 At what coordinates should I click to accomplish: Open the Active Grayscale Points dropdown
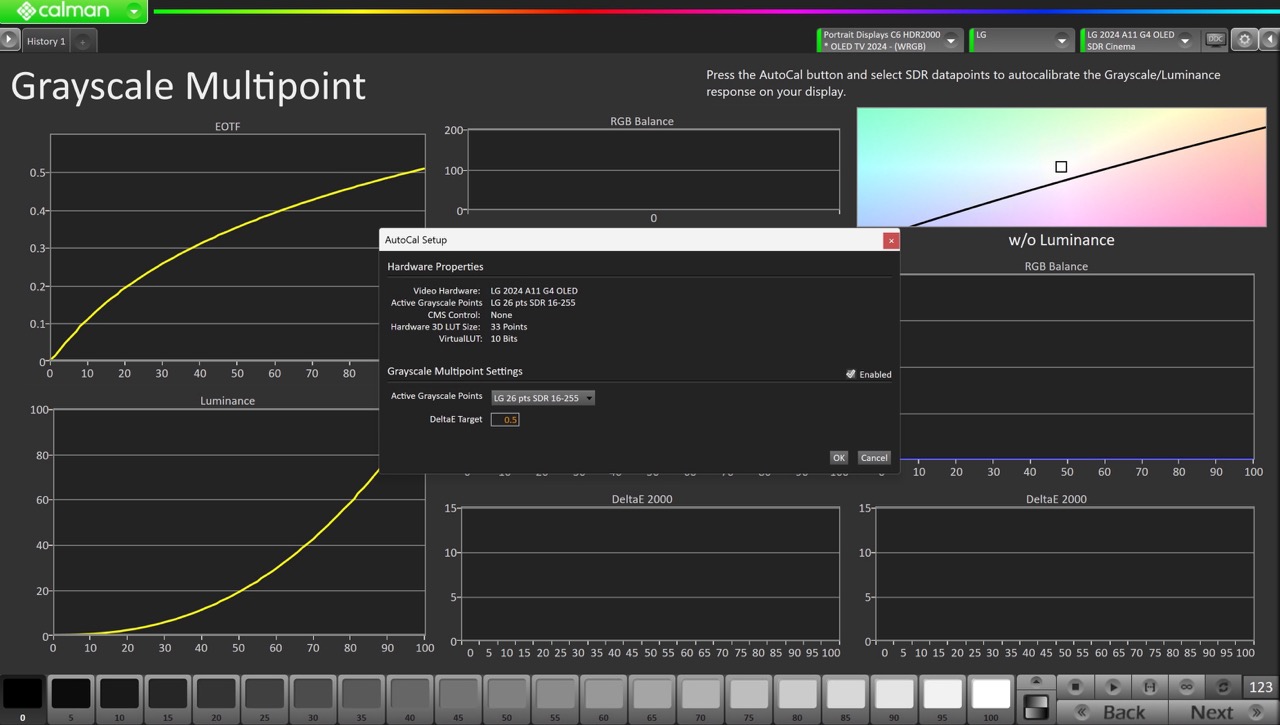543,398
